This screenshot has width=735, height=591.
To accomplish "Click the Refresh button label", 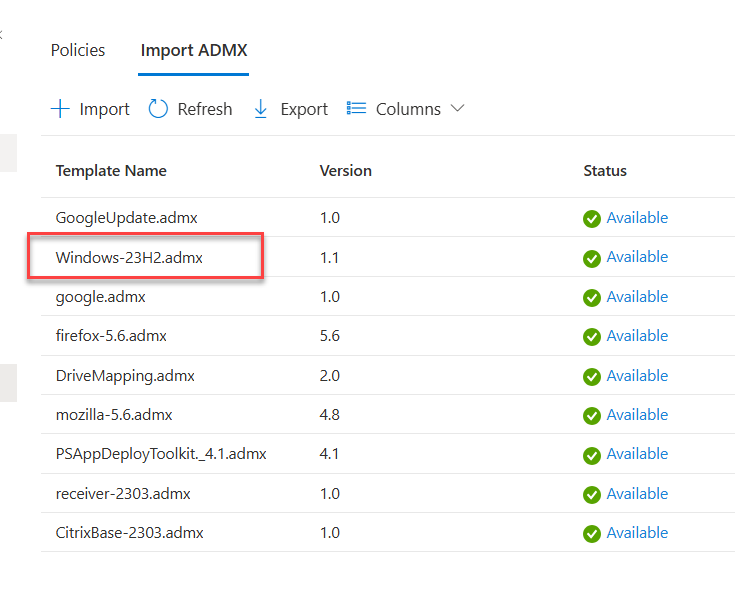I will 205,109.
